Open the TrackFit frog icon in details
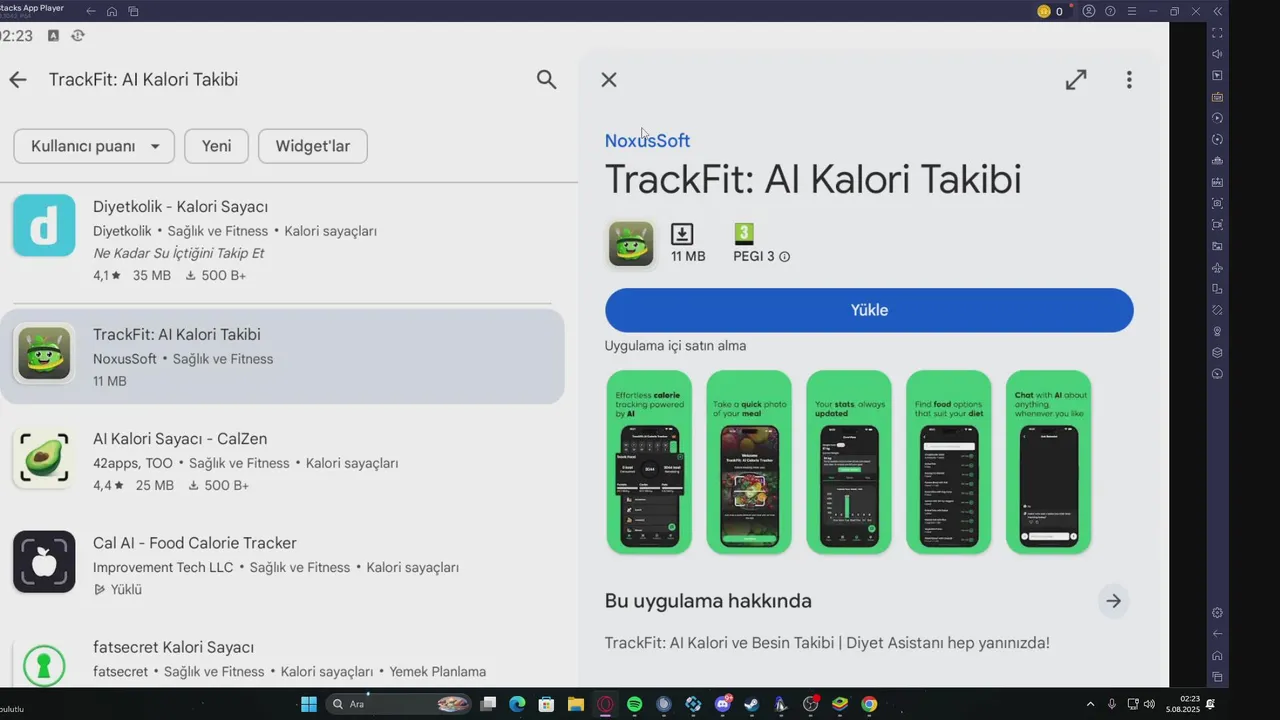 [631, 244]
